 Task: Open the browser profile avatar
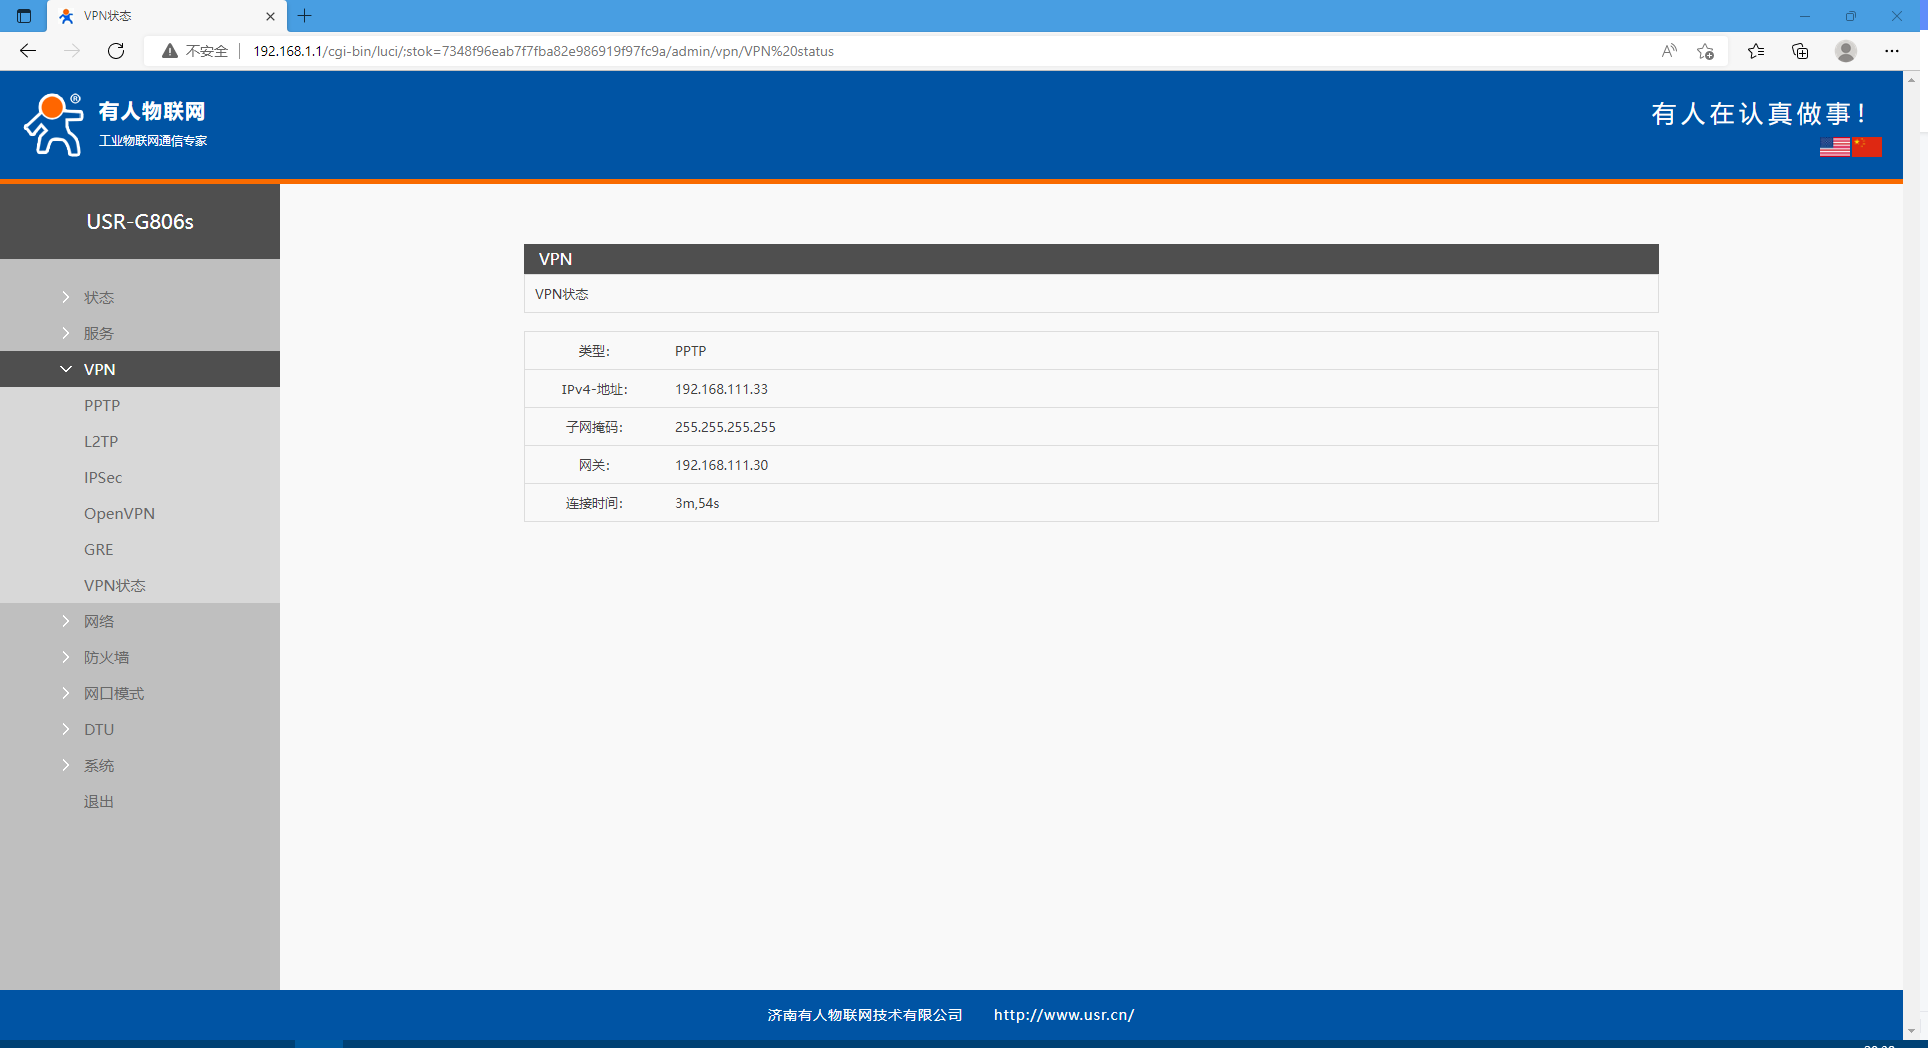click(1846, 51)
